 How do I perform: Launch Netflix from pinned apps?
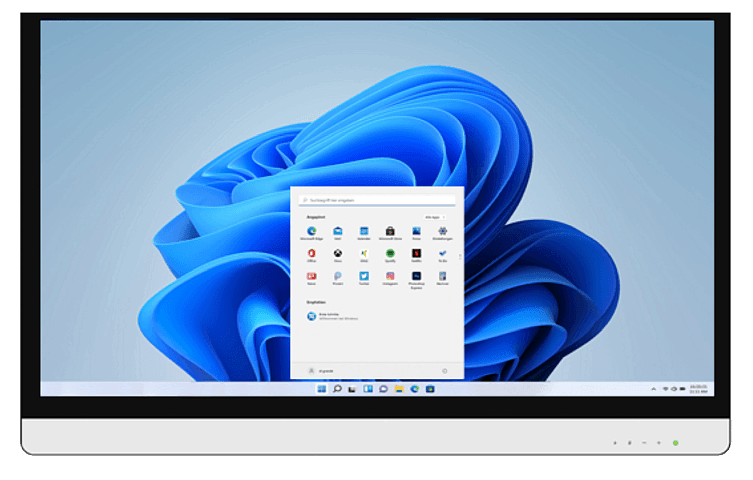[416, 255]
